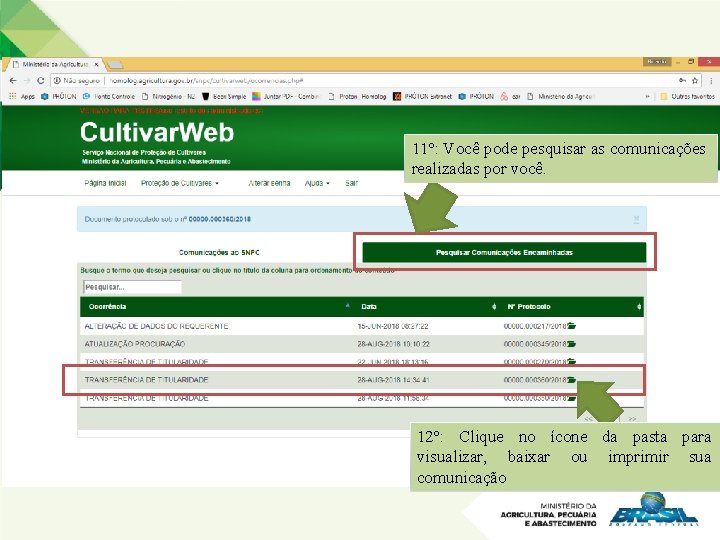Bookmark page with the star icon

pyautogui.click(x=695, y=81)
